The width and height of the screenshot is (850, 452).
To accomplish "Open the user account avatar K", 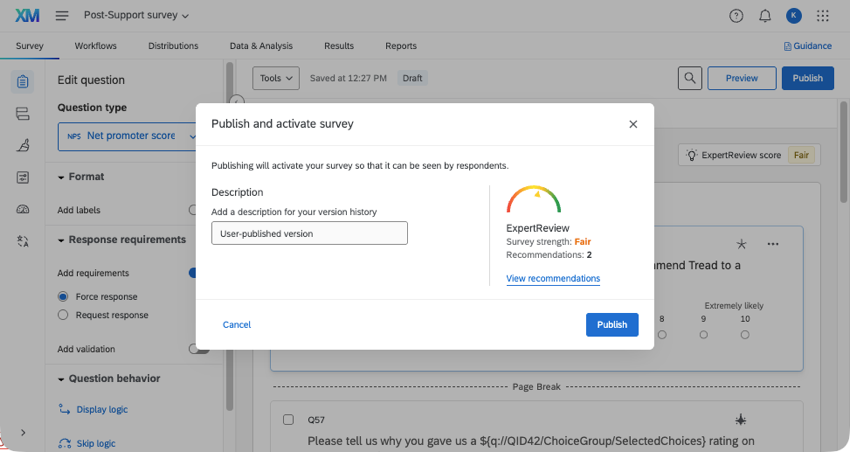I will 794,16.
